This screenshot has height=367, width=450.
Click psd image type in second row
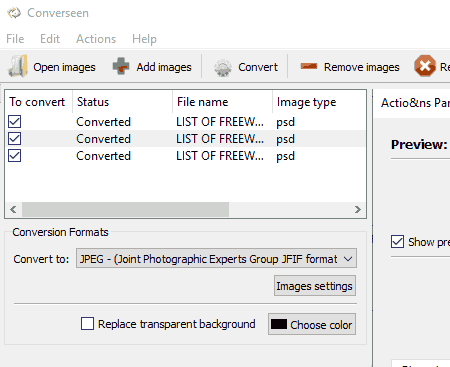click(286, 139)
